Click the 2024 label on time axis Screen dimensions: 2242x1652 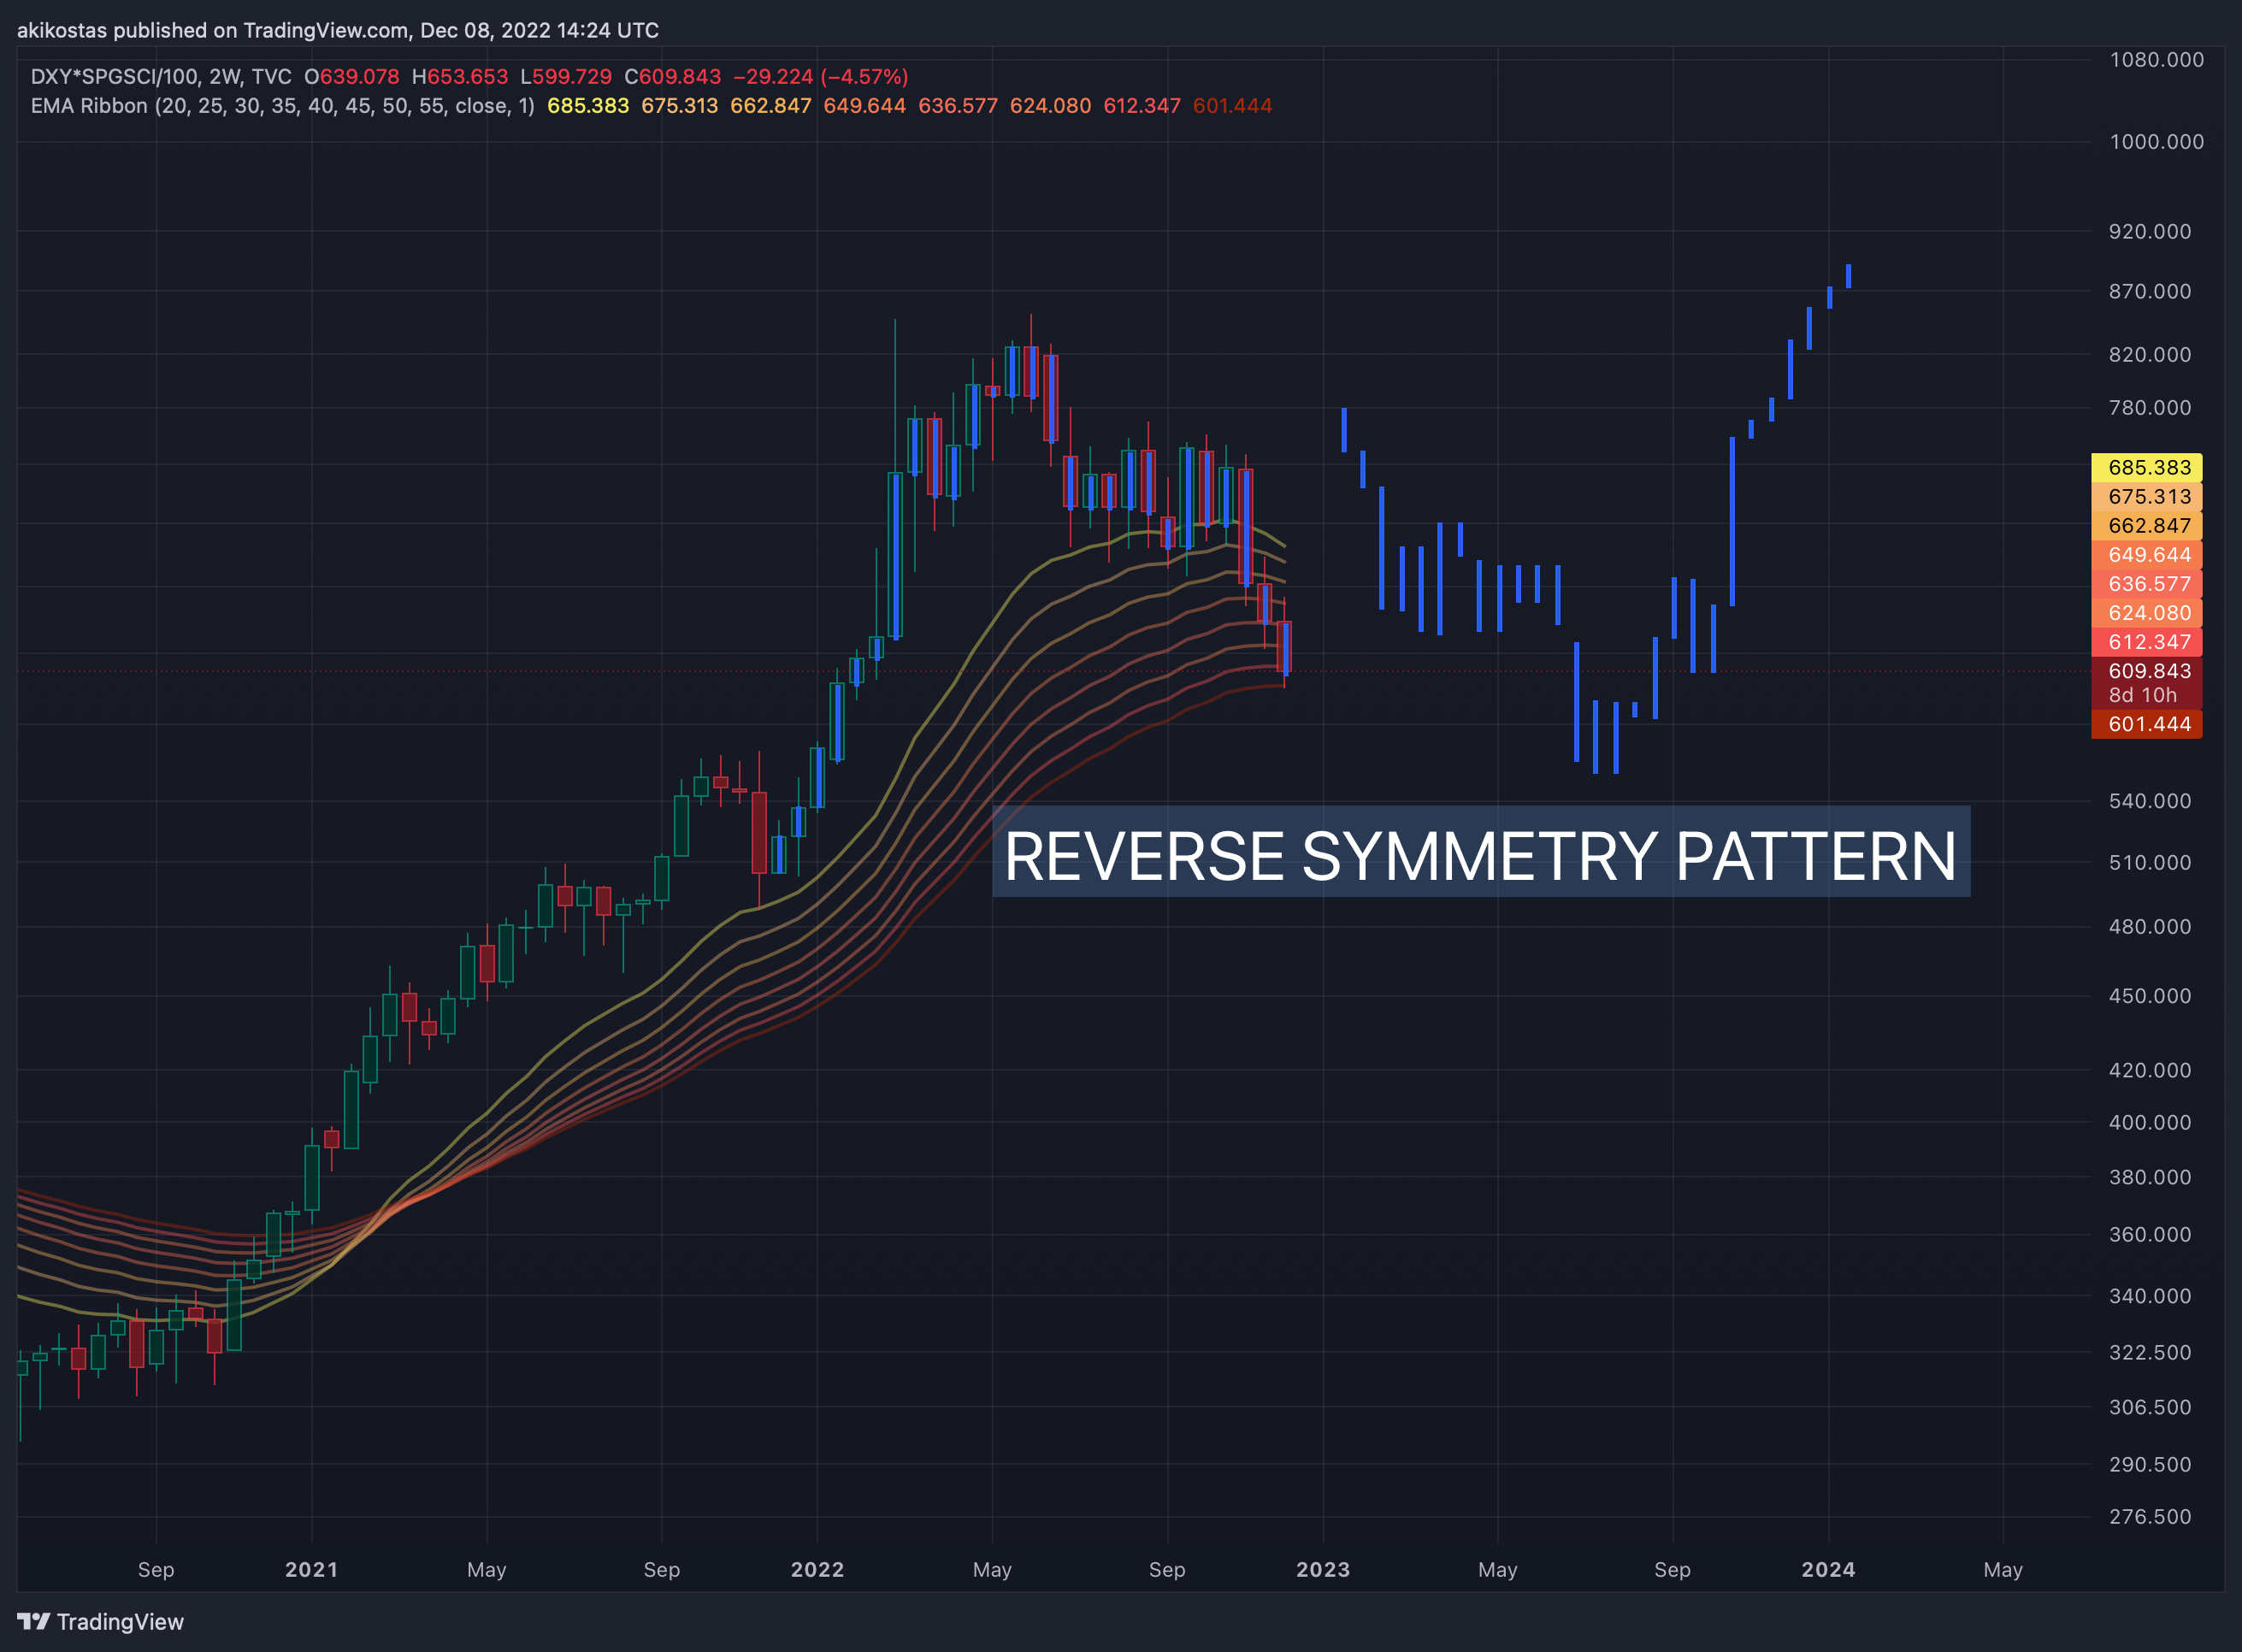click(1828, 1569)
